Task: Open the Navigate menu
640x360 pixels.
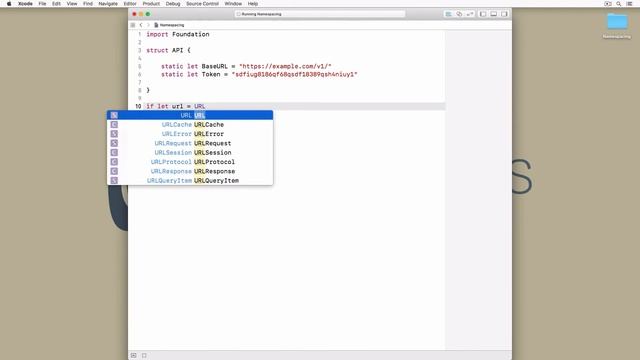Action: [x=108, y=4]
